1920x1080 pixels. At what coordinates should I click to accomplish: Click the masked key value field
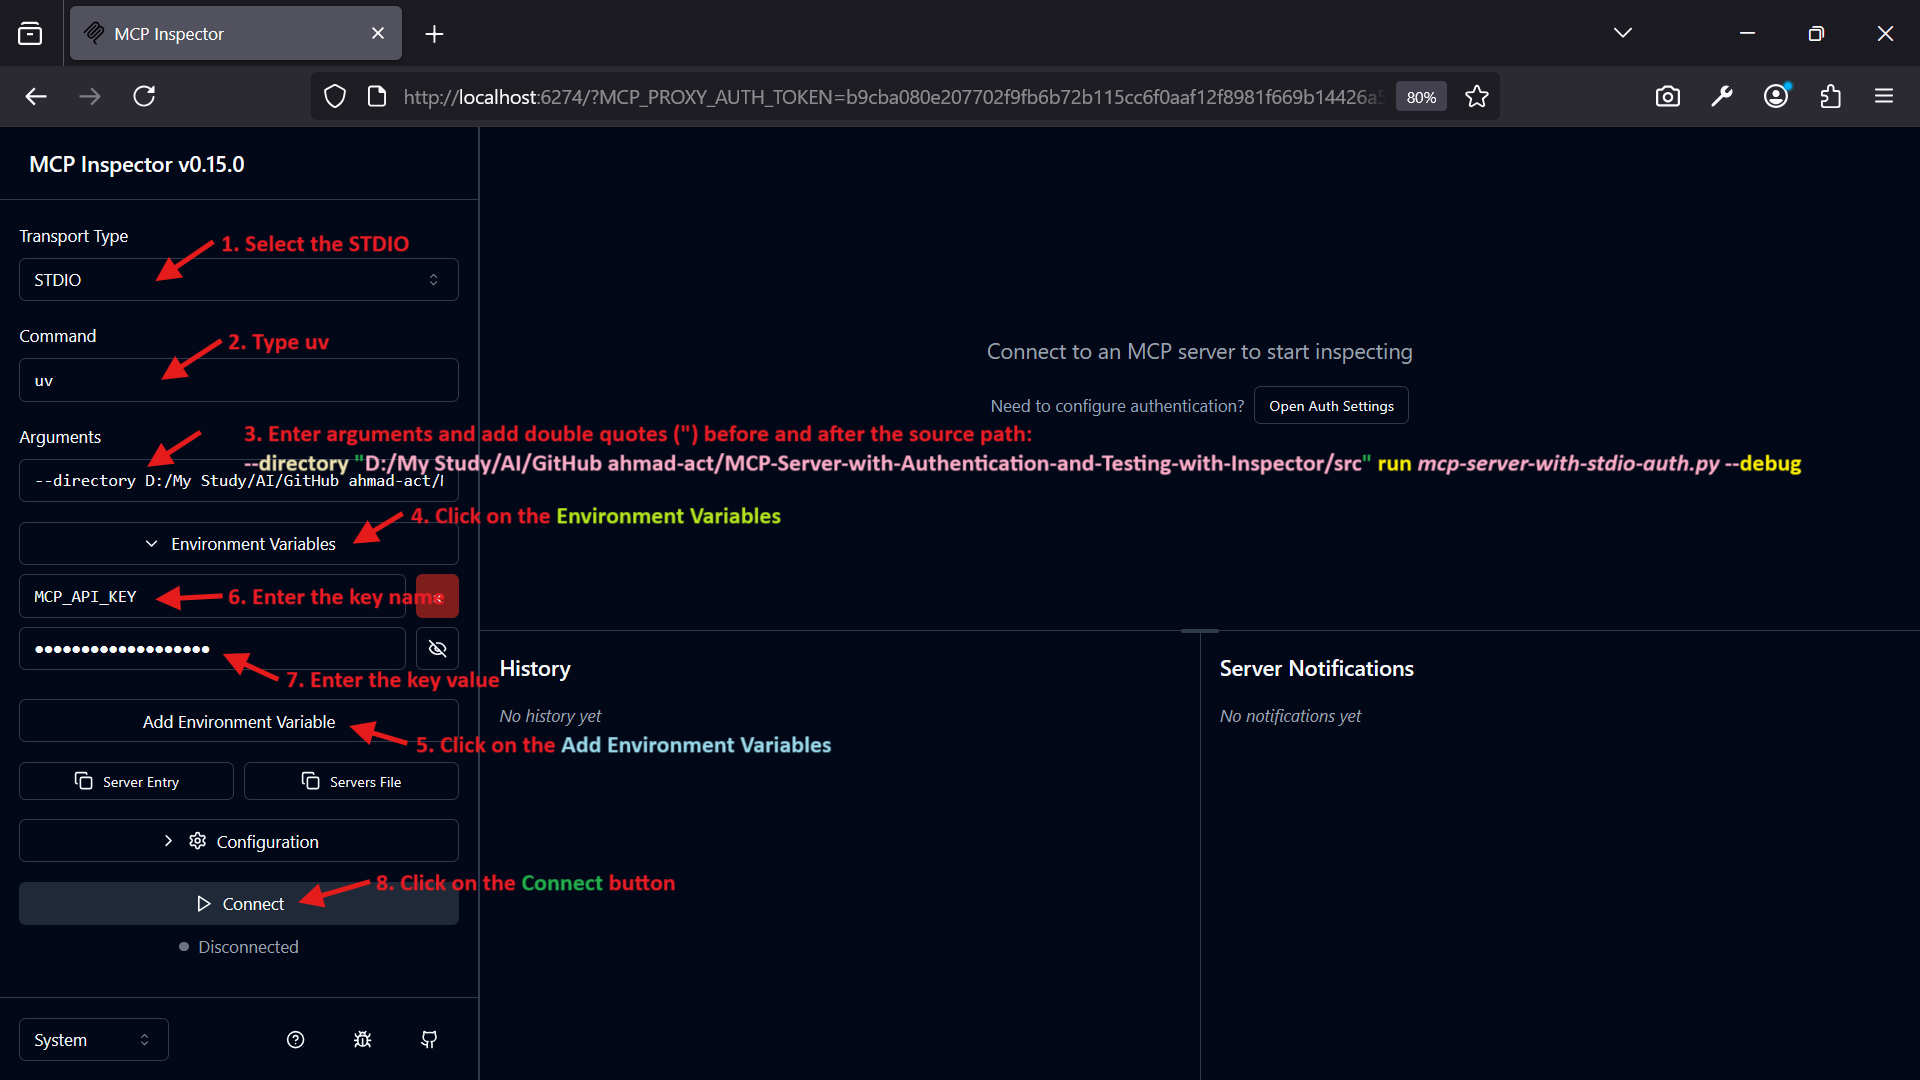[x=212, y=649]
